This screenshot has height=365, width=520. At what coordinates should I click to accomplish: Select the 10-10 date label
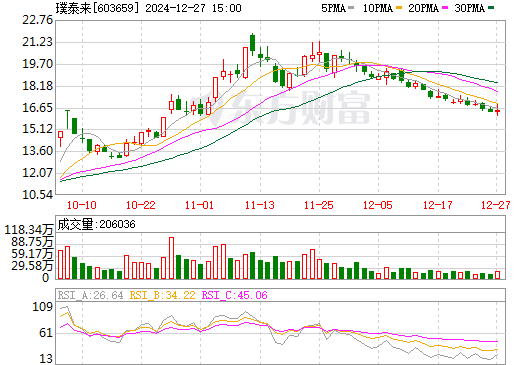pos(82,205)
